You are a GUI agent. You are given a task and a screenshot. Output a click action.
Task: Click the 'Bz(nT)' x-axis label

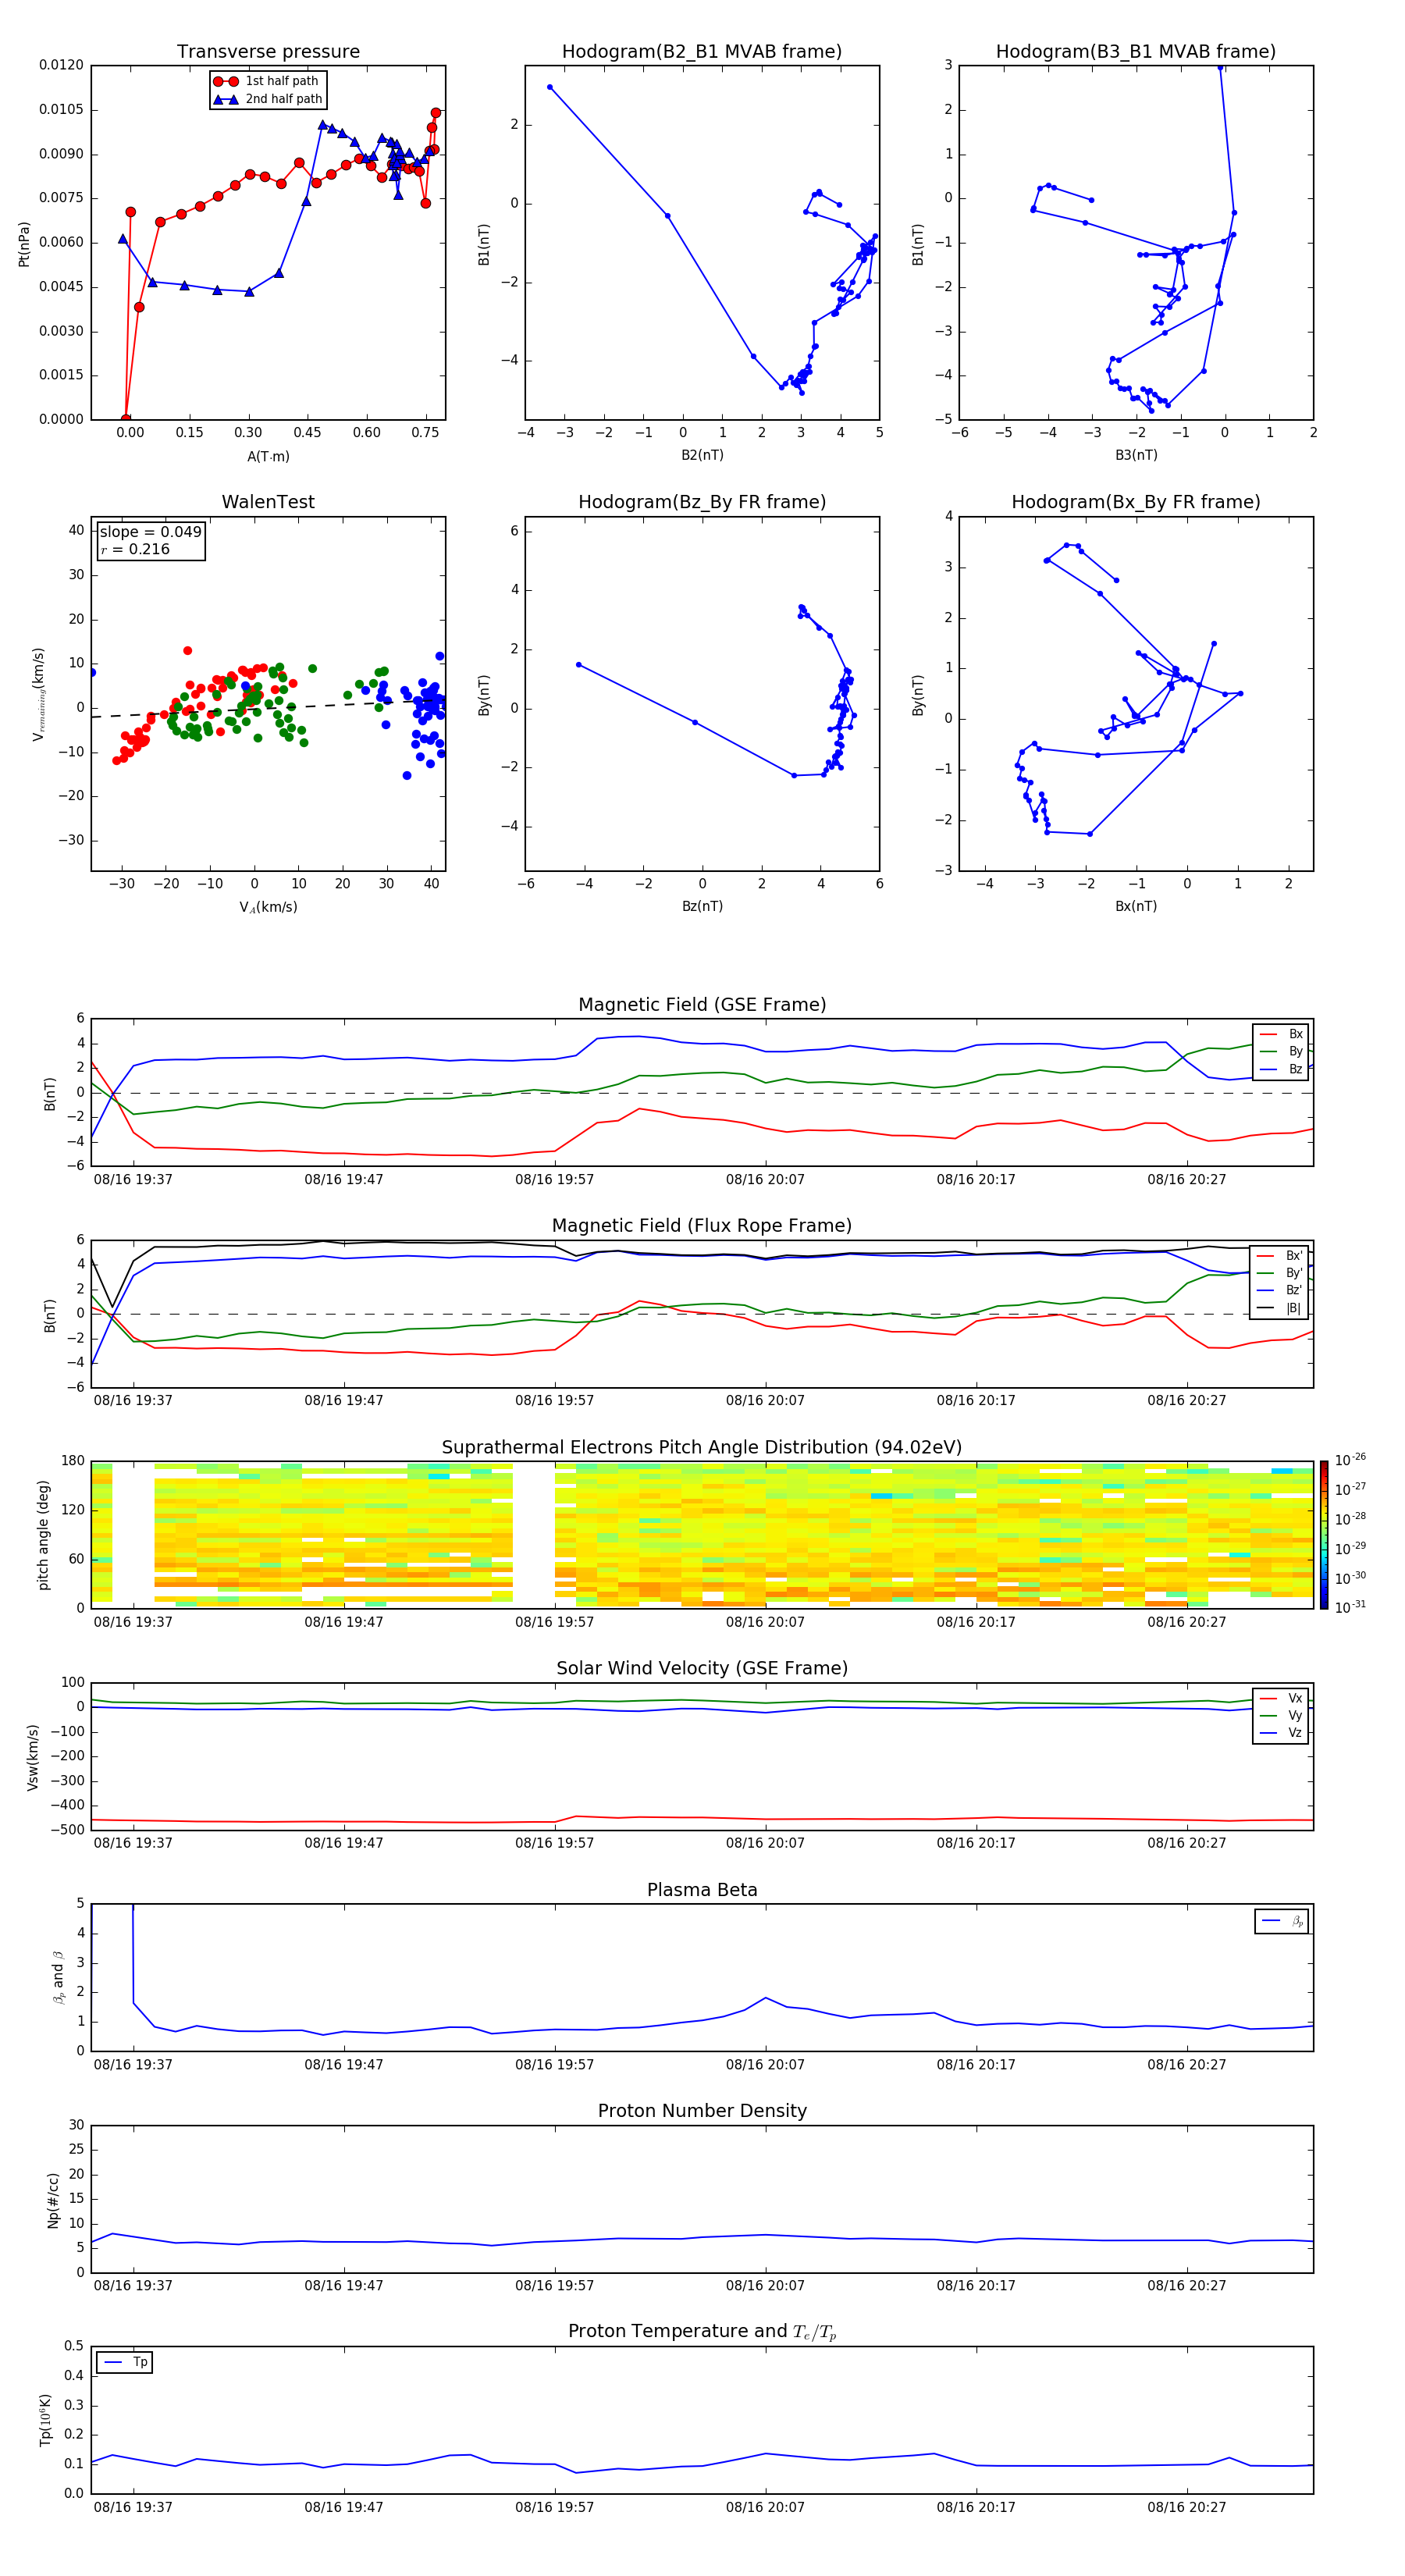(x=702, y=906)
